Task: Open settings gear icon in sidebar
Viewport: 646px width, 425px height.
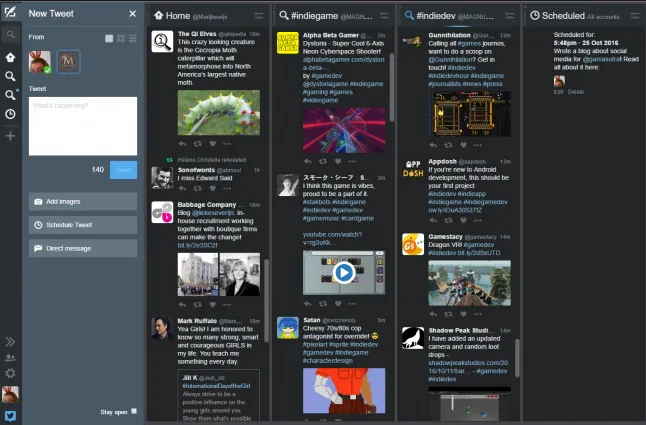Action: [10, 373]
